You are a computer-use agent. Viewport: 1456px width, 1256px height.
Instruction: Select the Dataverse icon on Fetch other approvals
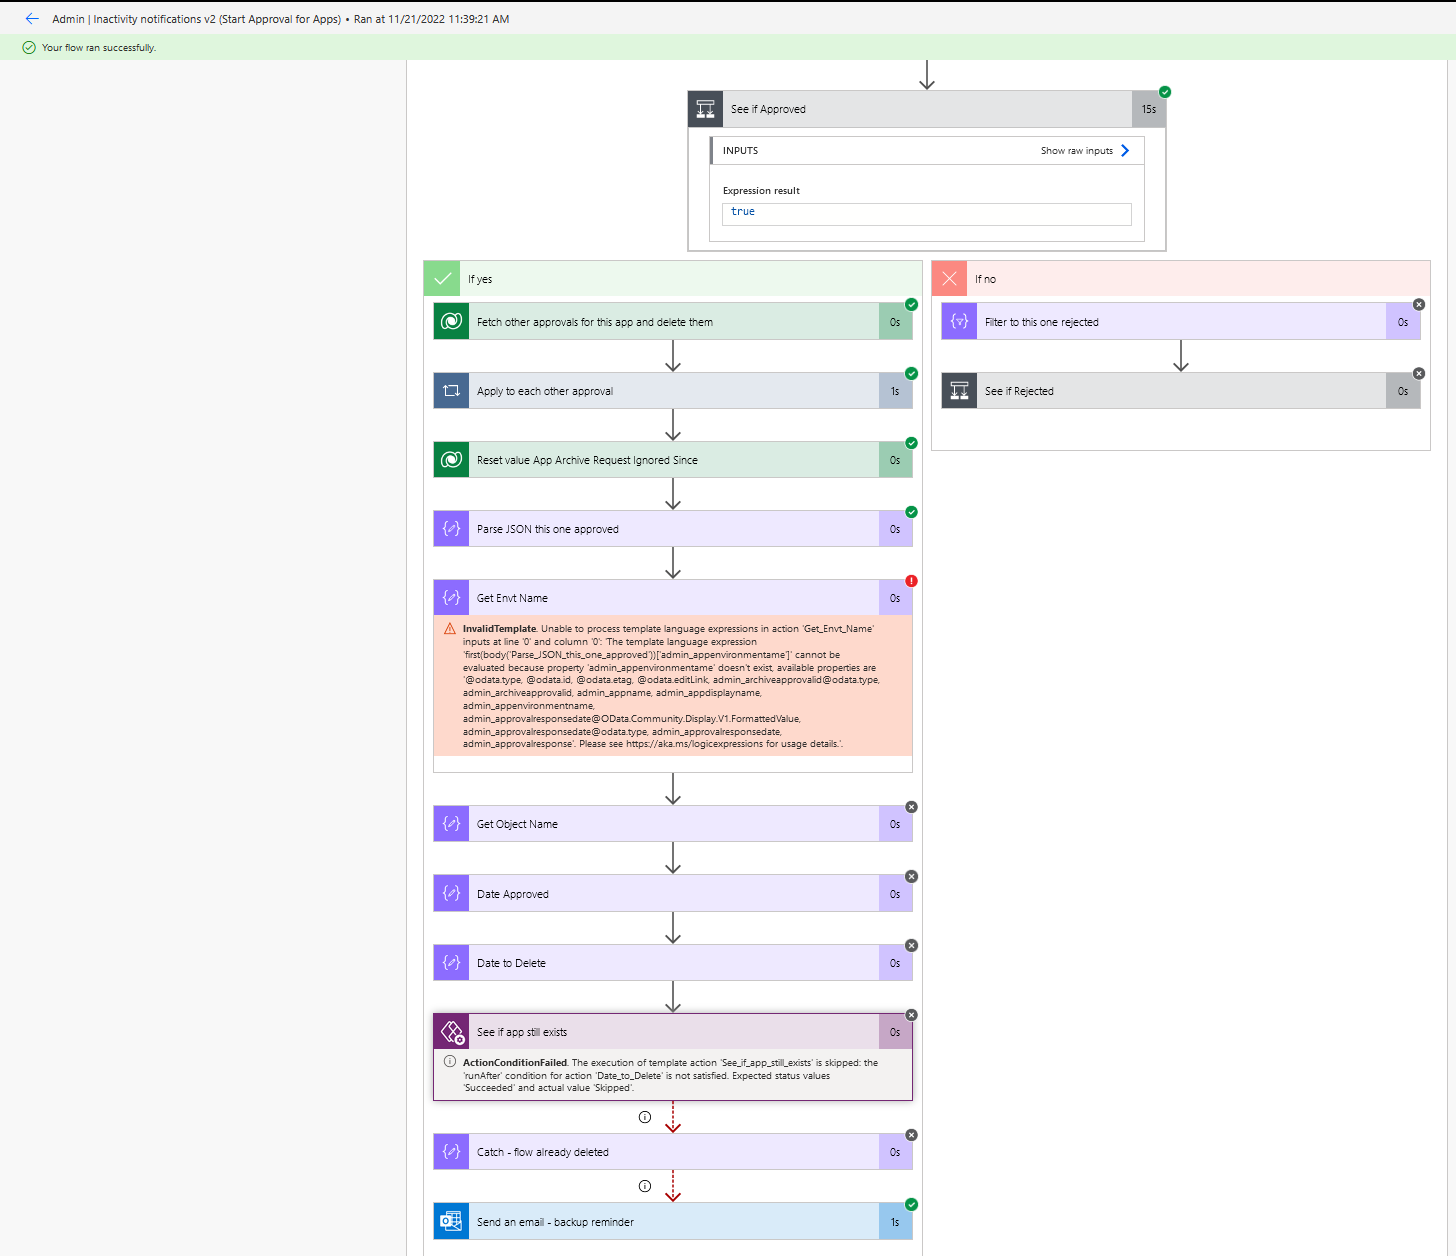pos(451,321)
